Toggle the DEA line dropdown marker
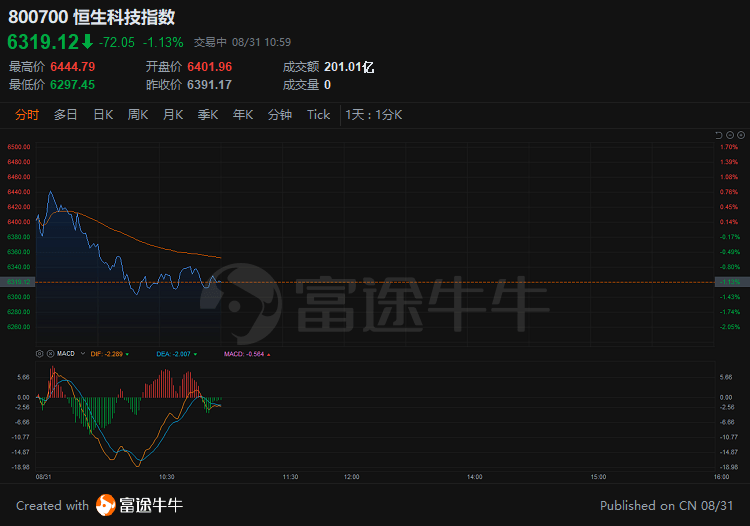 pos(195,353)
